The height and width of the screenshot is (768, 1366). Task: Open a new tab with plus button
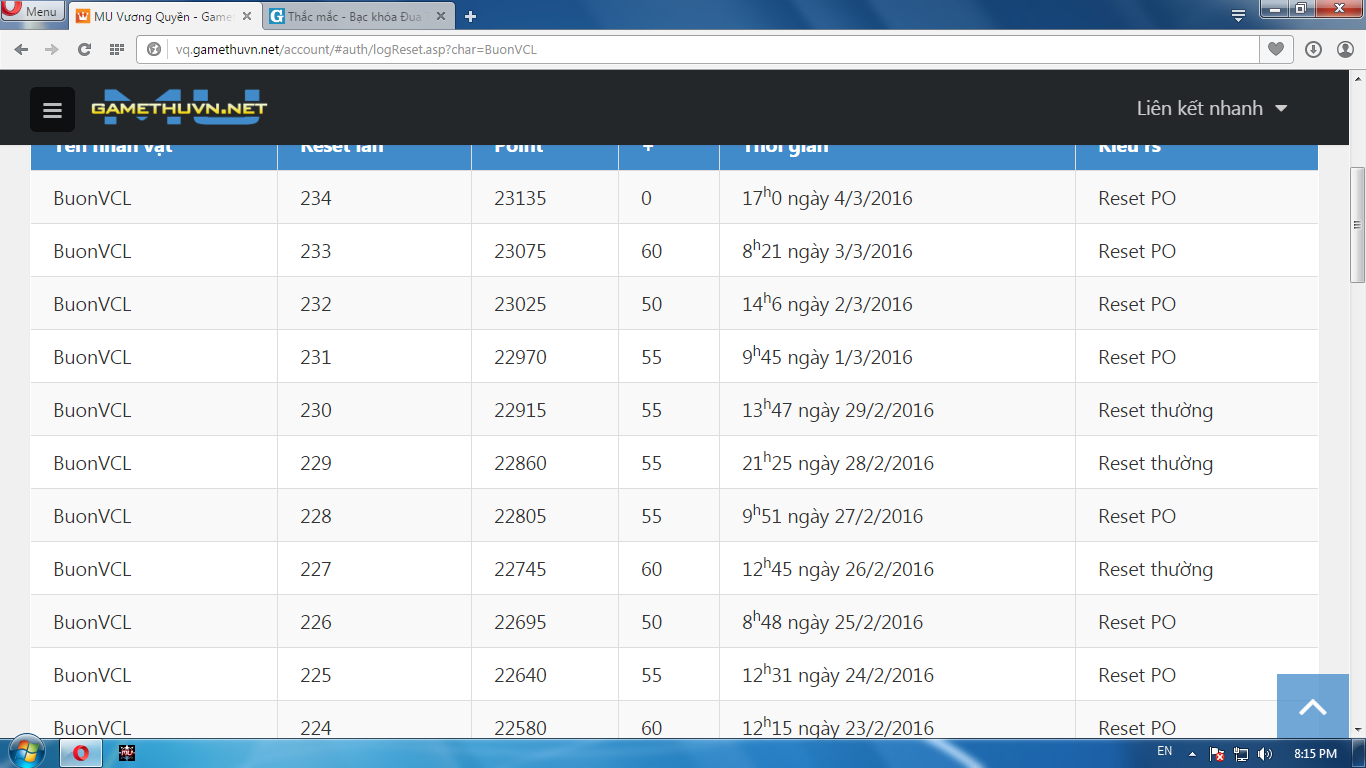pos(471,16)
